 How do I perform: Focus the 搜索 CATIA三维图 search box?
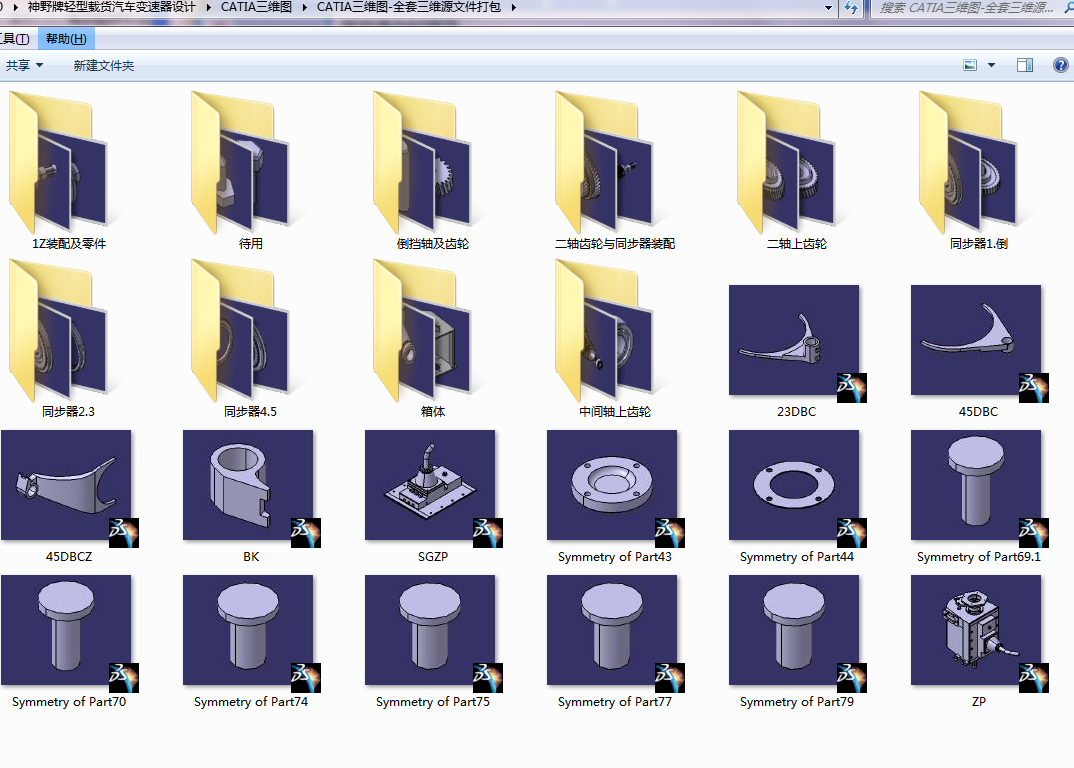click(971, 8)
